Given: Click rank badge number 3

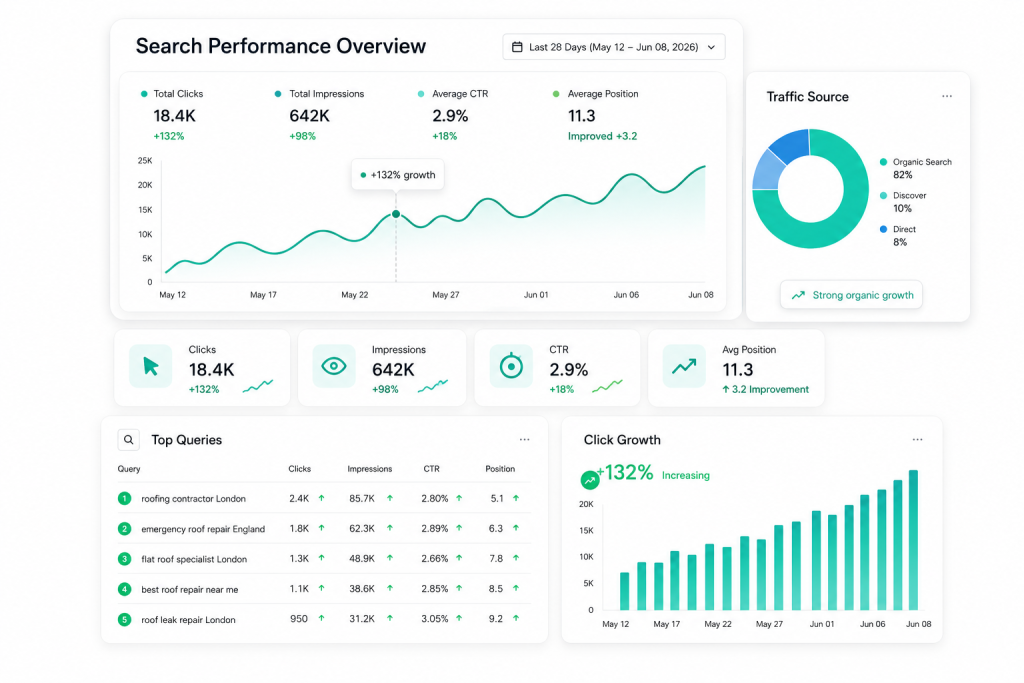Looking at the screenshot, I should (x=124, y=559).
